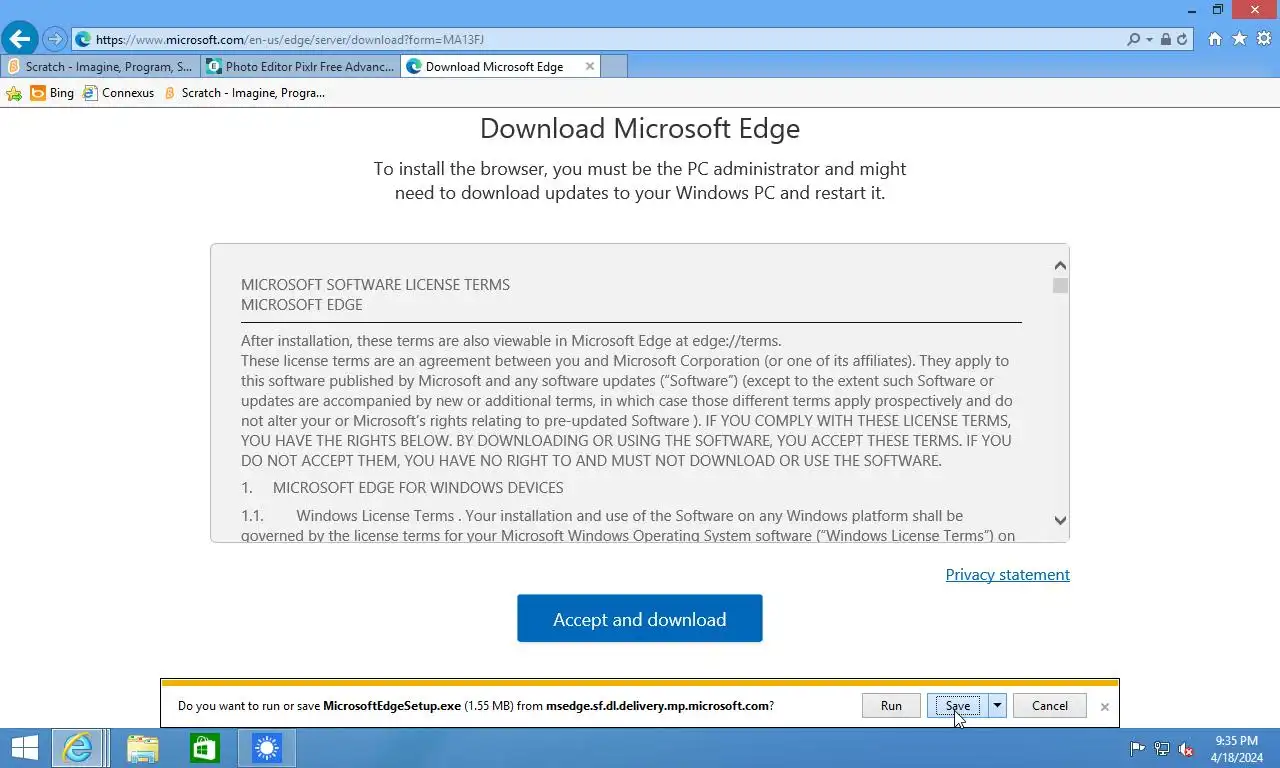Open the Privacy statement link
The image size is (1280, 768).
click(x=1007, y=575)
